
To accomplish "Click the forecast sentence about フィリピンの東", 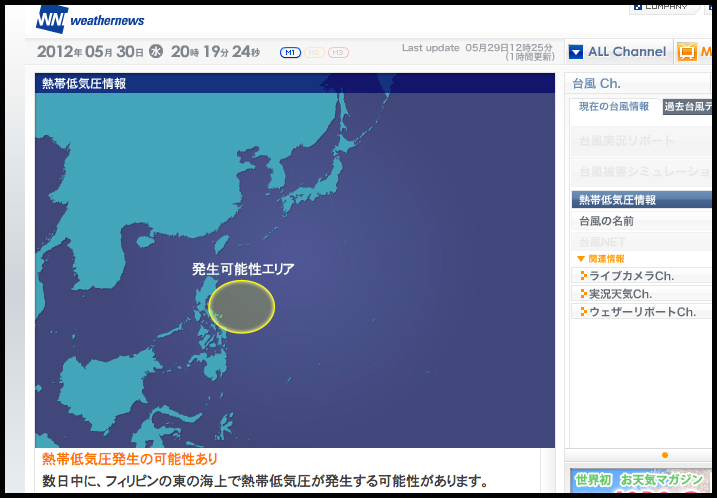I will coord(266,481).
